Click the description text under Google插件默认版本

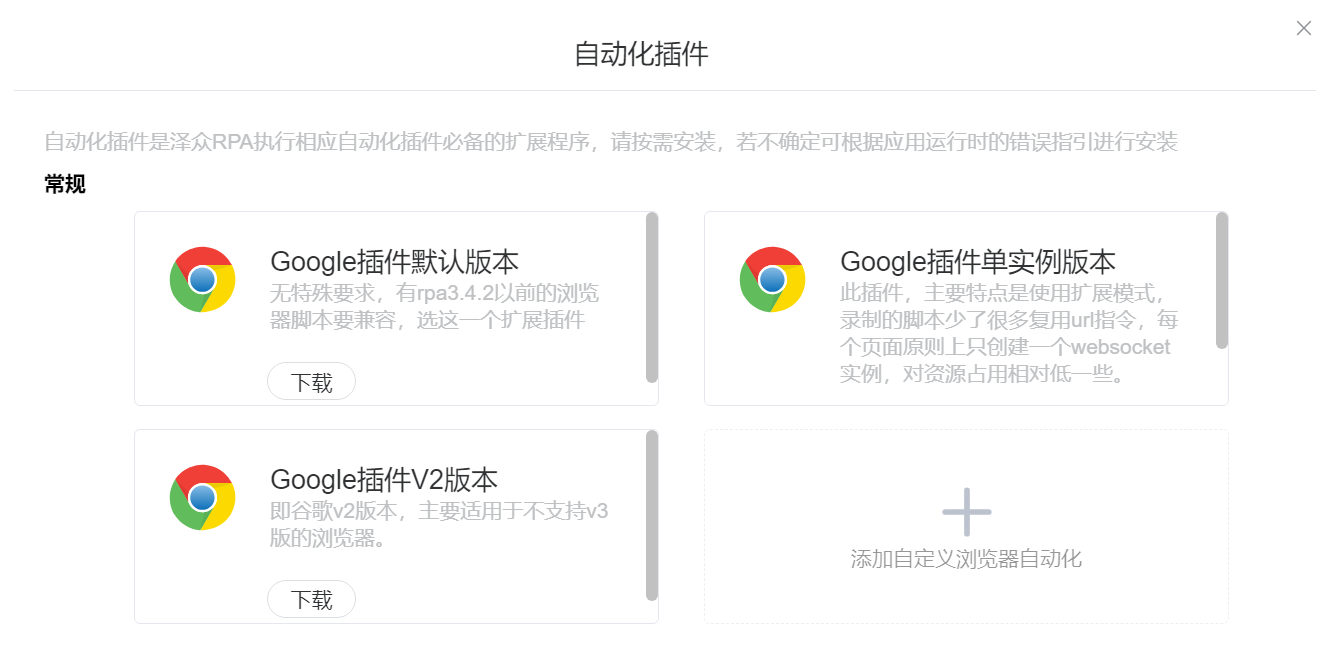tap(434, 307)
